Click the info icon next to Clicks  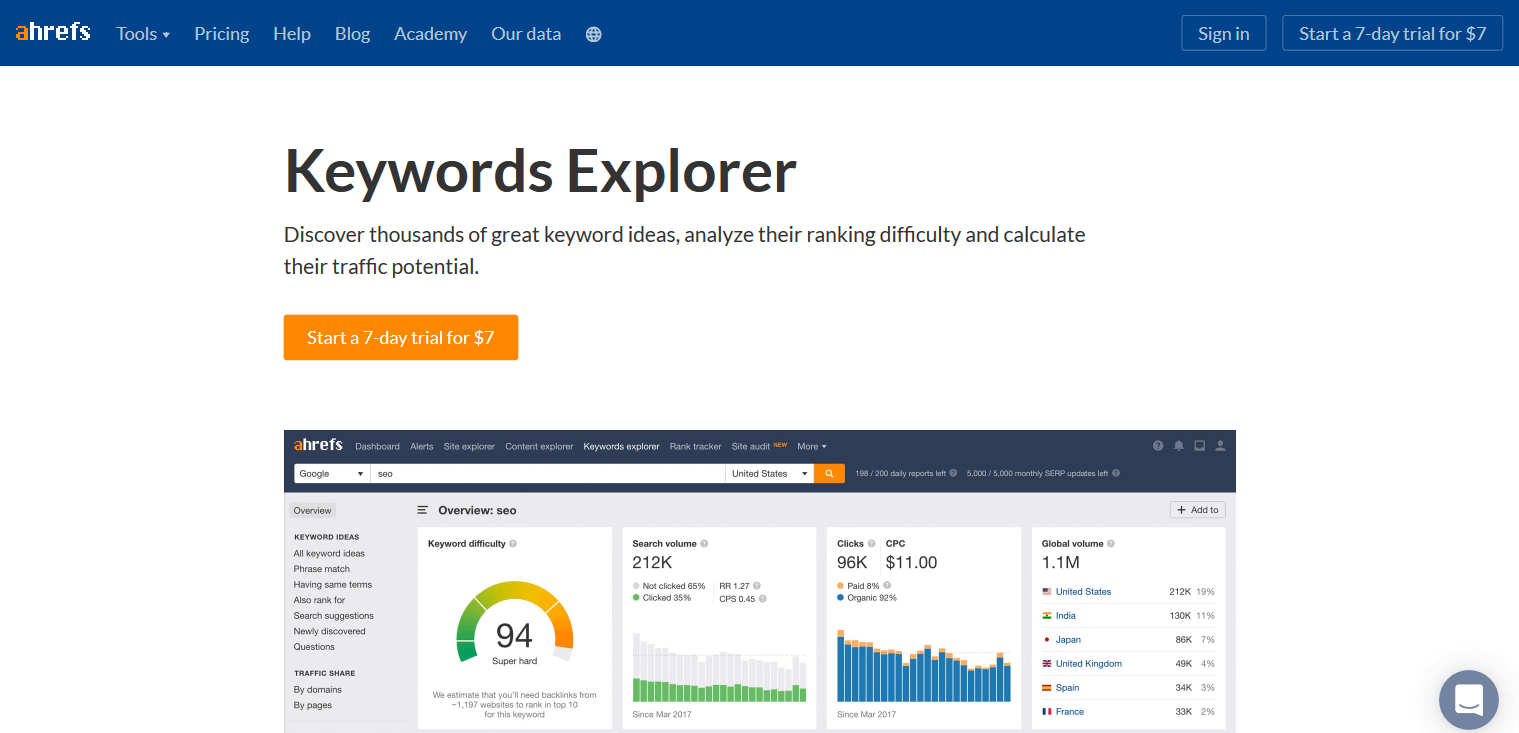pyautogui.click(x=872, y=544)
